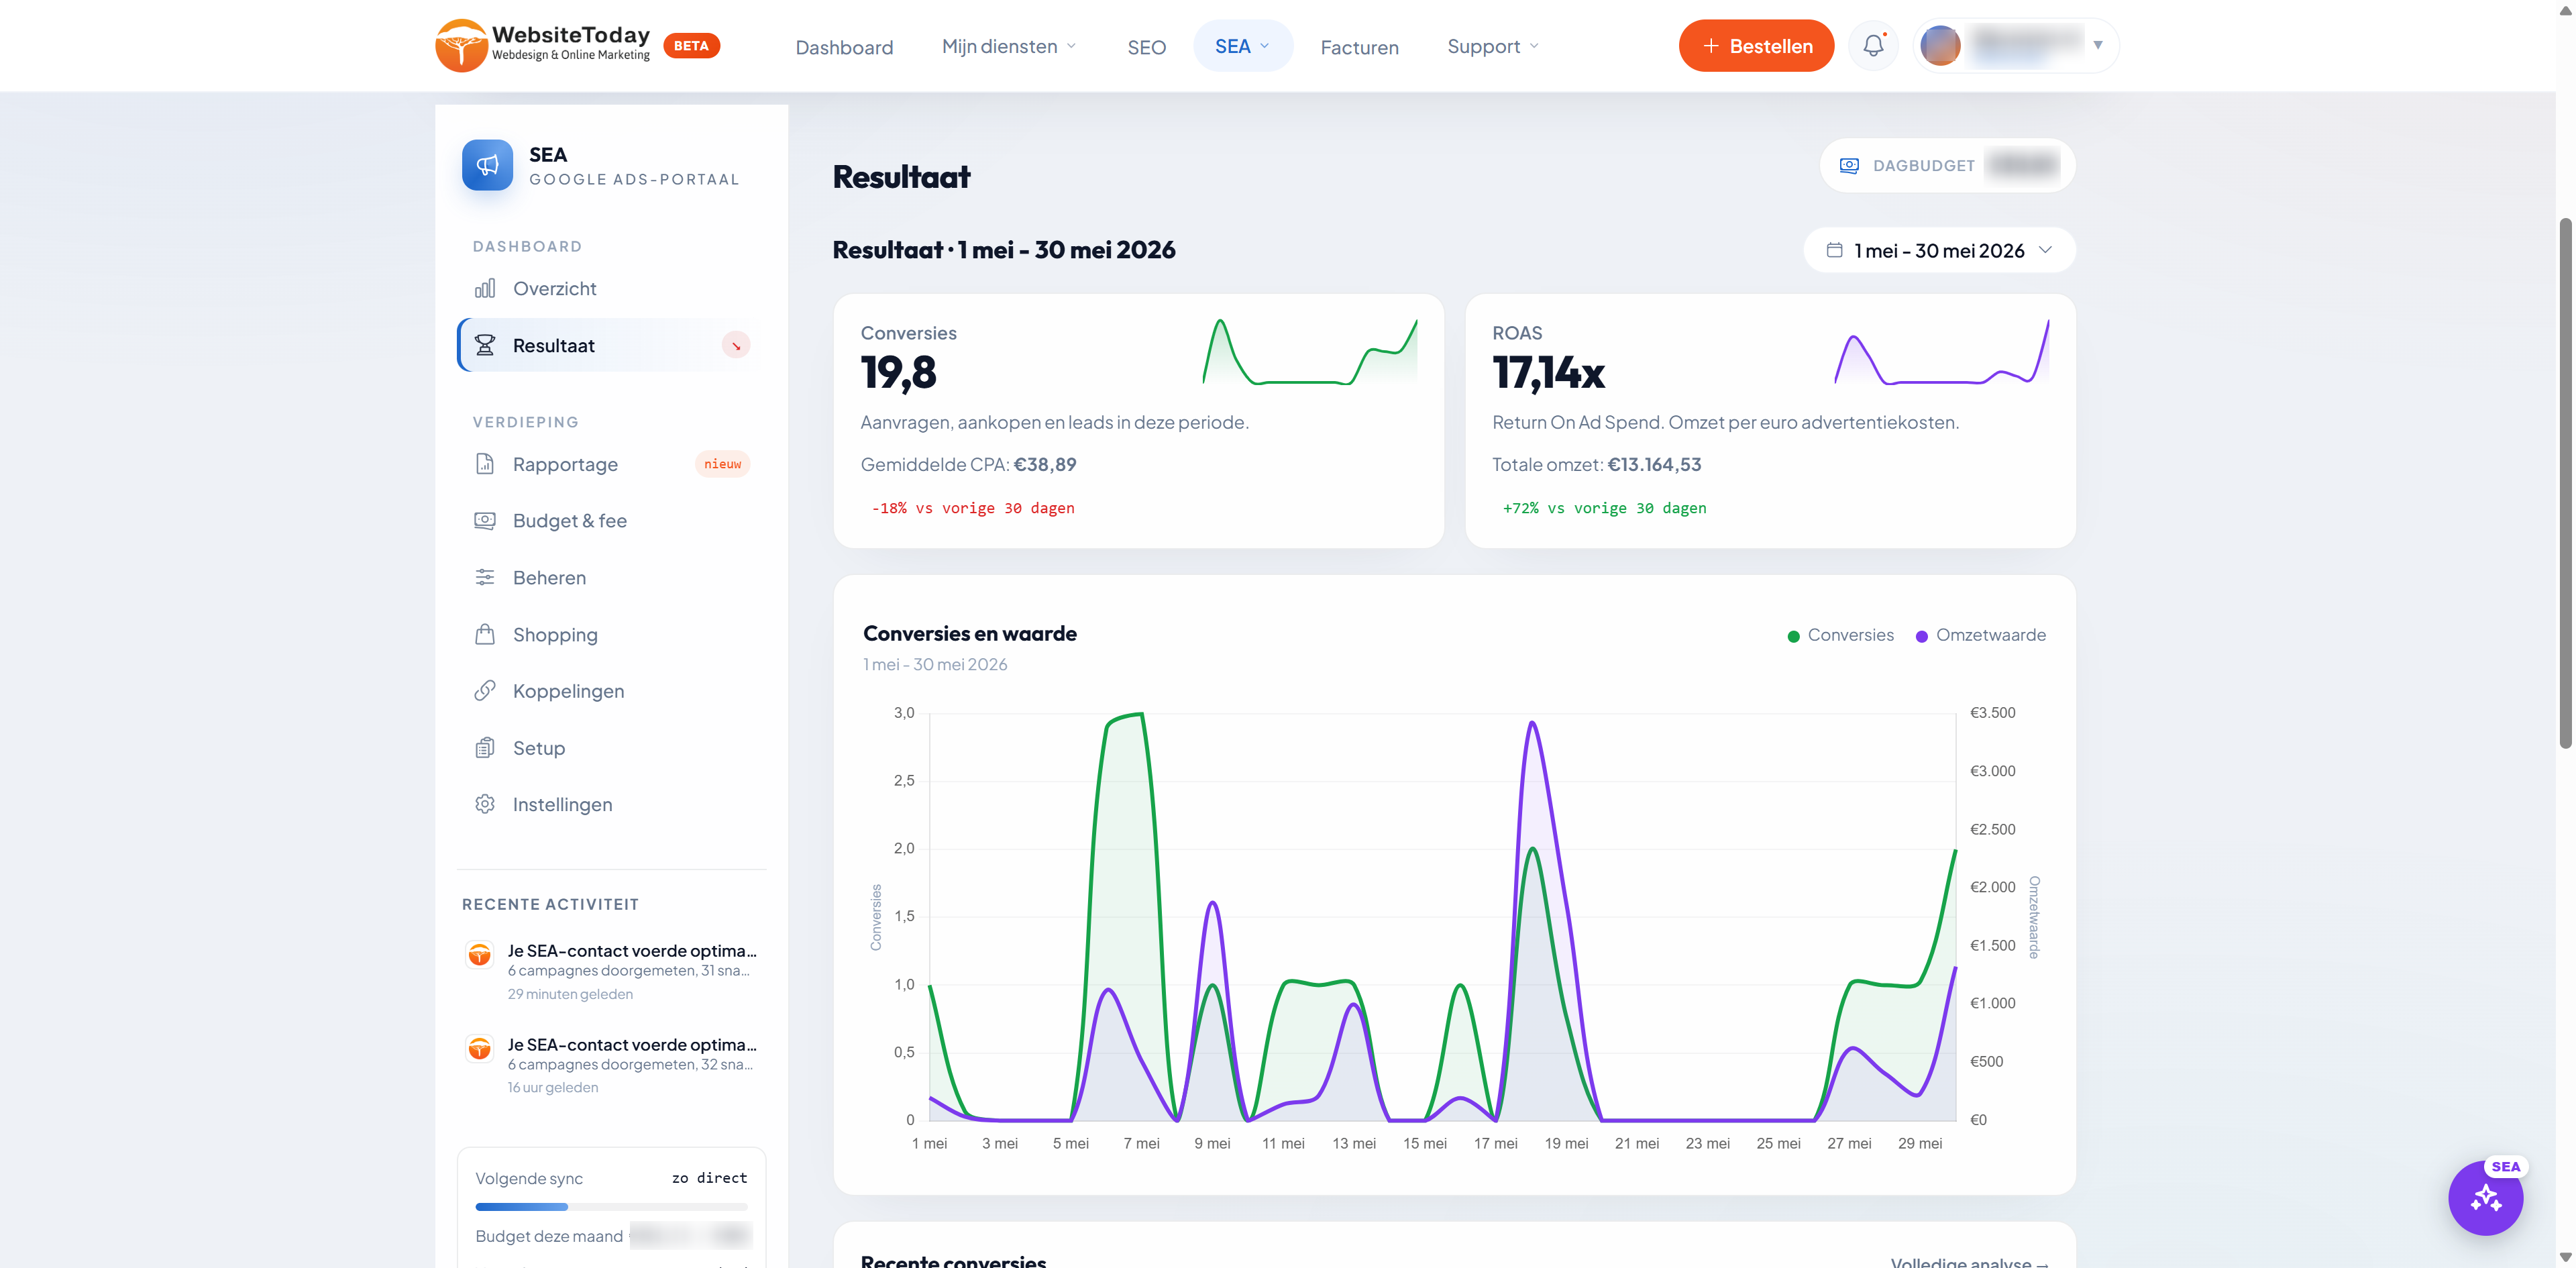This screenshot has width=2576, height=1268.
Task: Click the green Conversies legend dot
Action: point(1793,636)
